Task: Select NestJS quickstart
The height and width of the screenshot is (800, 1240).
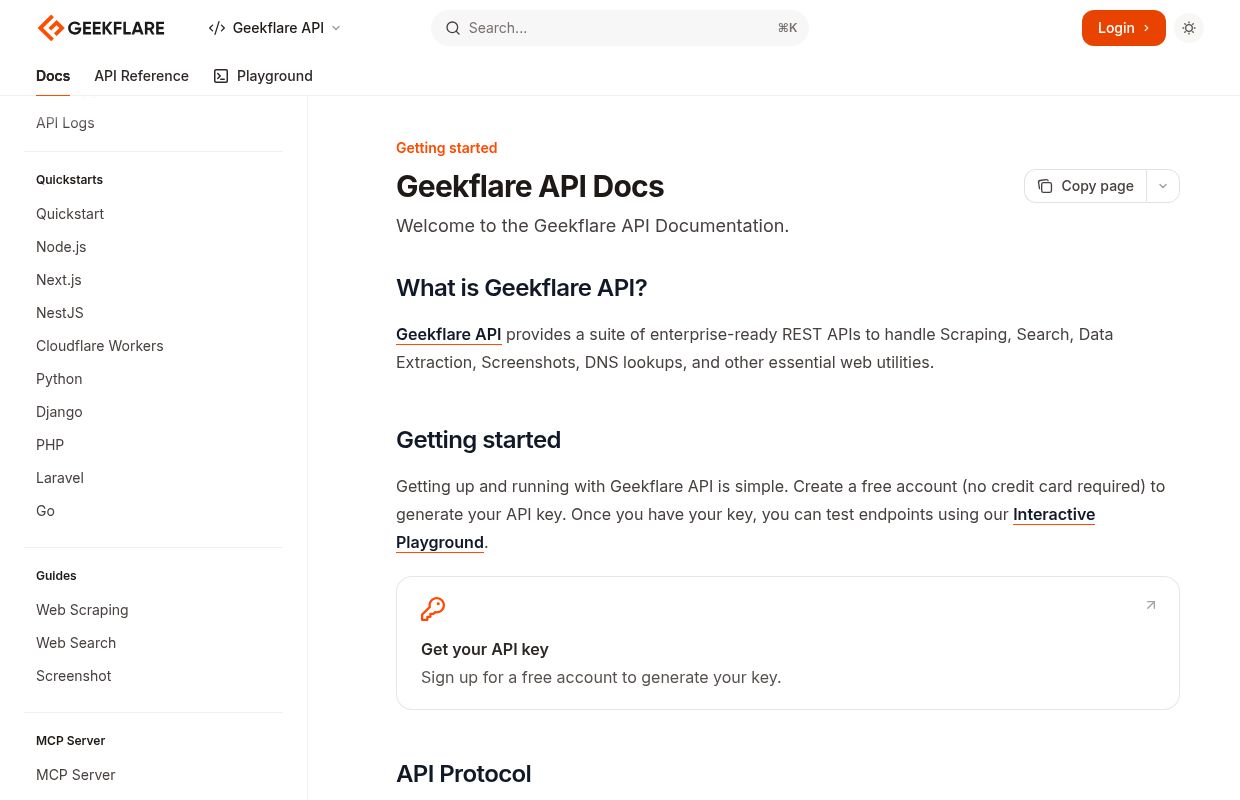Action: [x=60, y=313]
